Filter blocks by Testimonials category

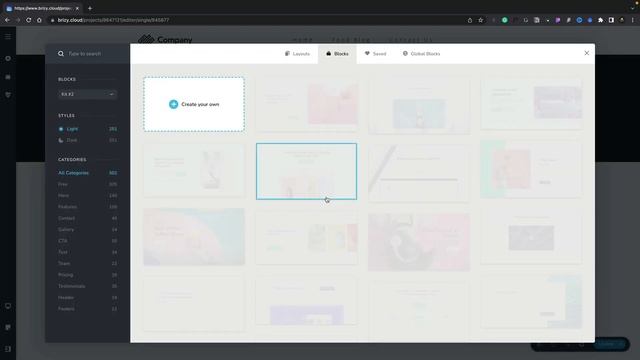click(x=87, y=286)
